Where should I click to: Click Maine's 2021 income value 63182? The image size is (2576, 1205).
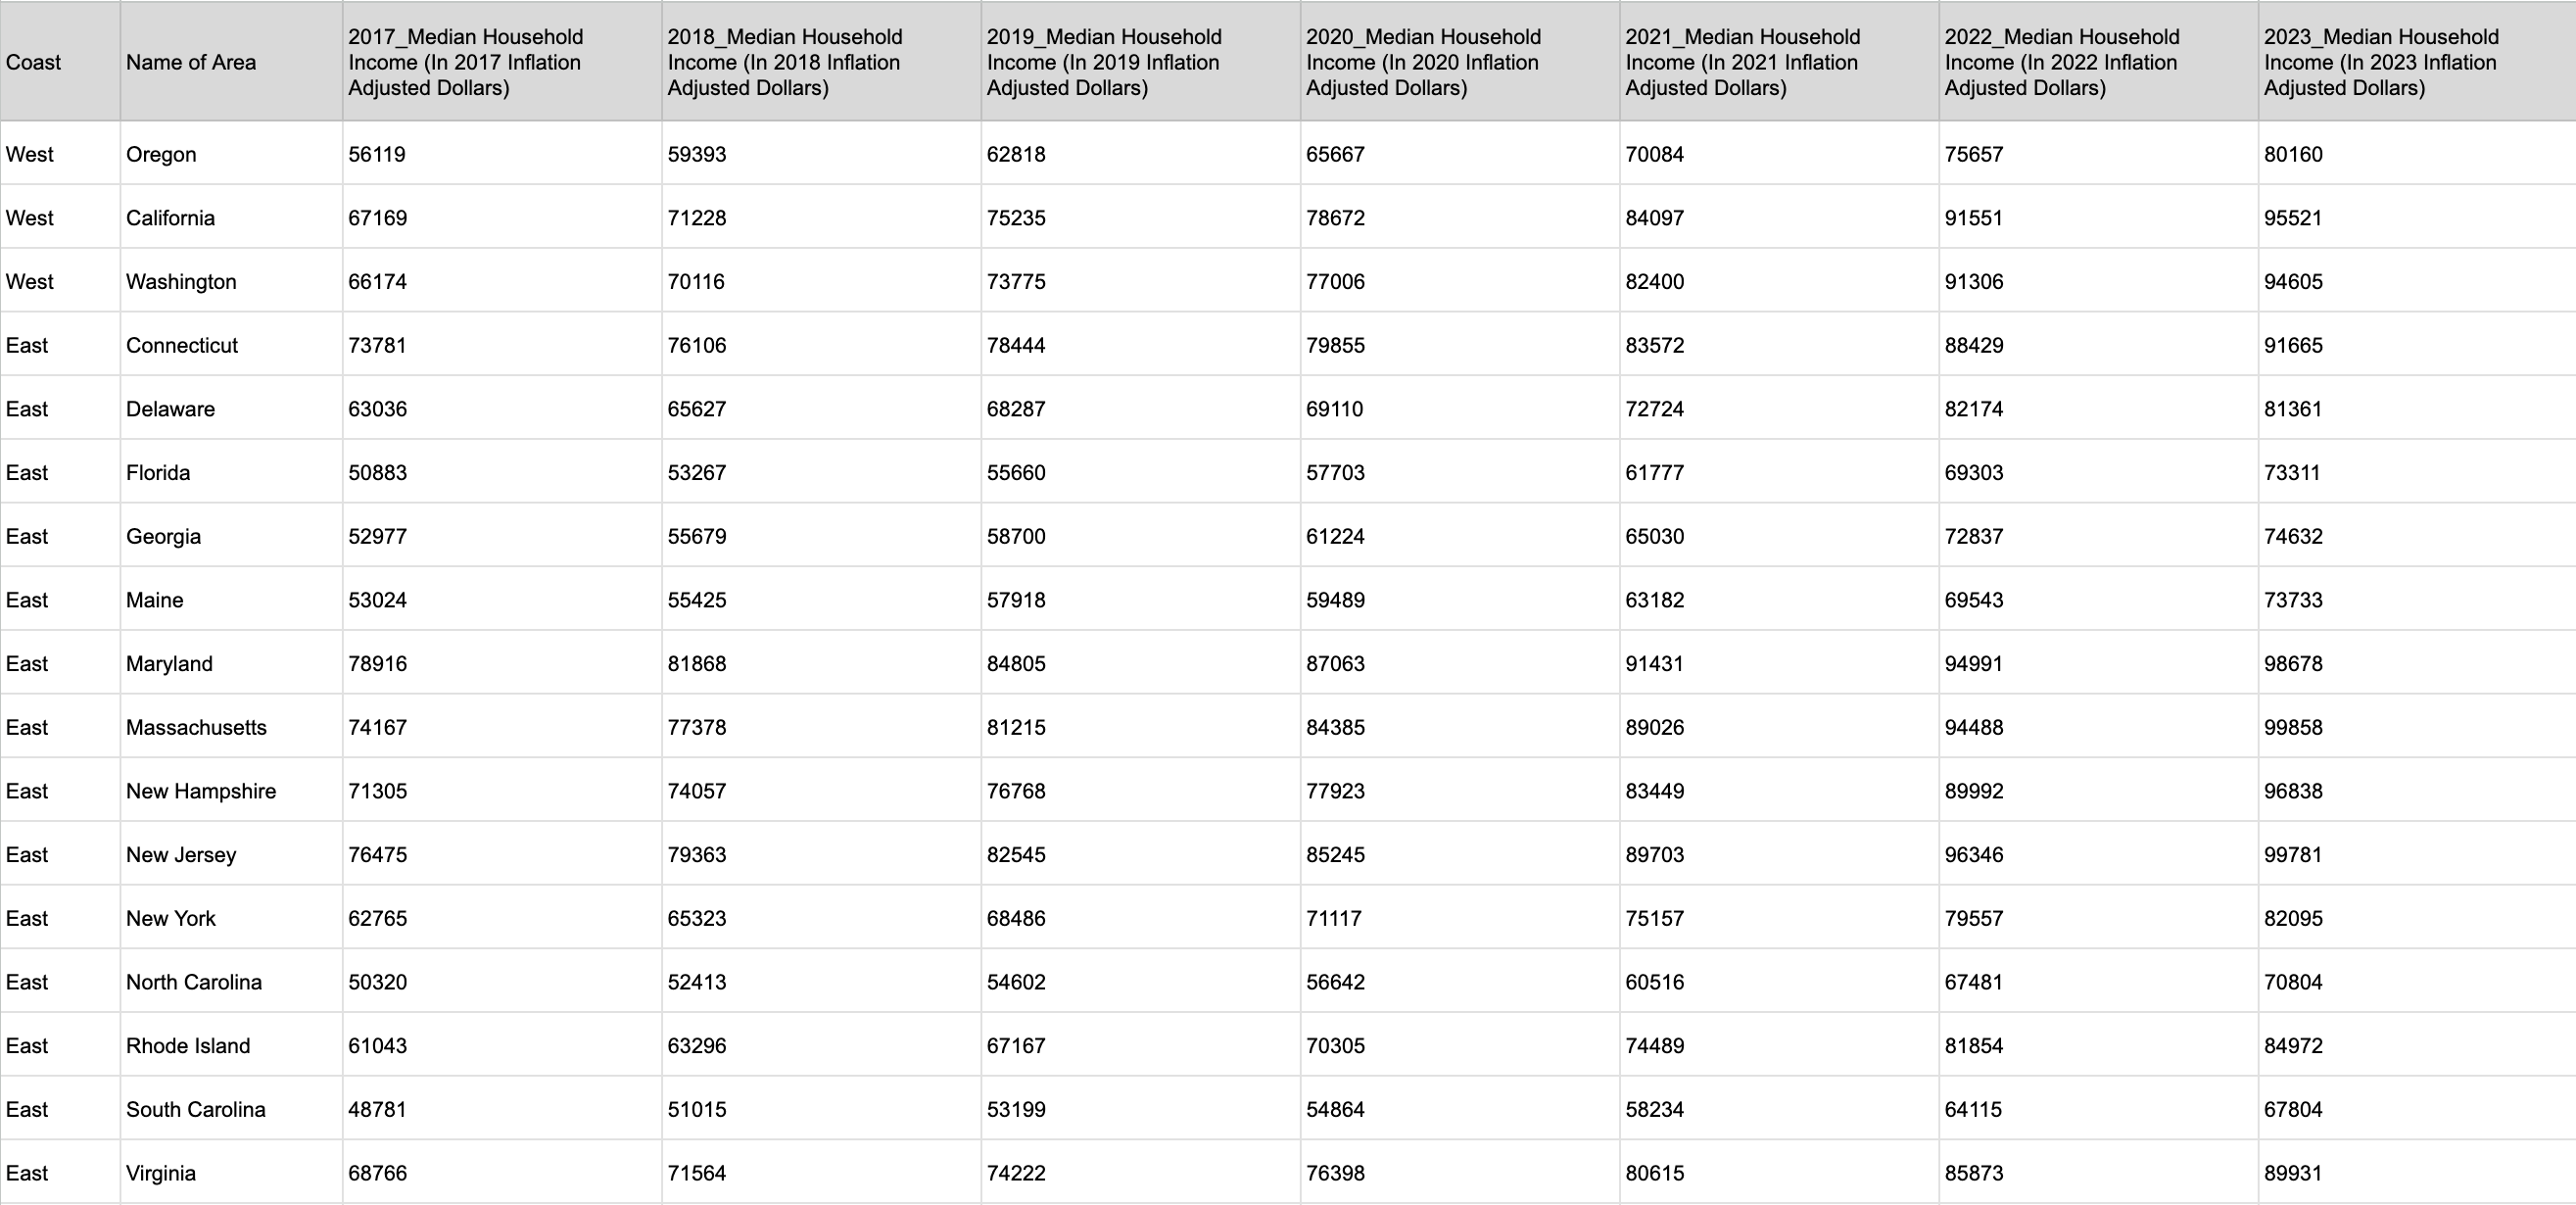tap(1655, 600)
